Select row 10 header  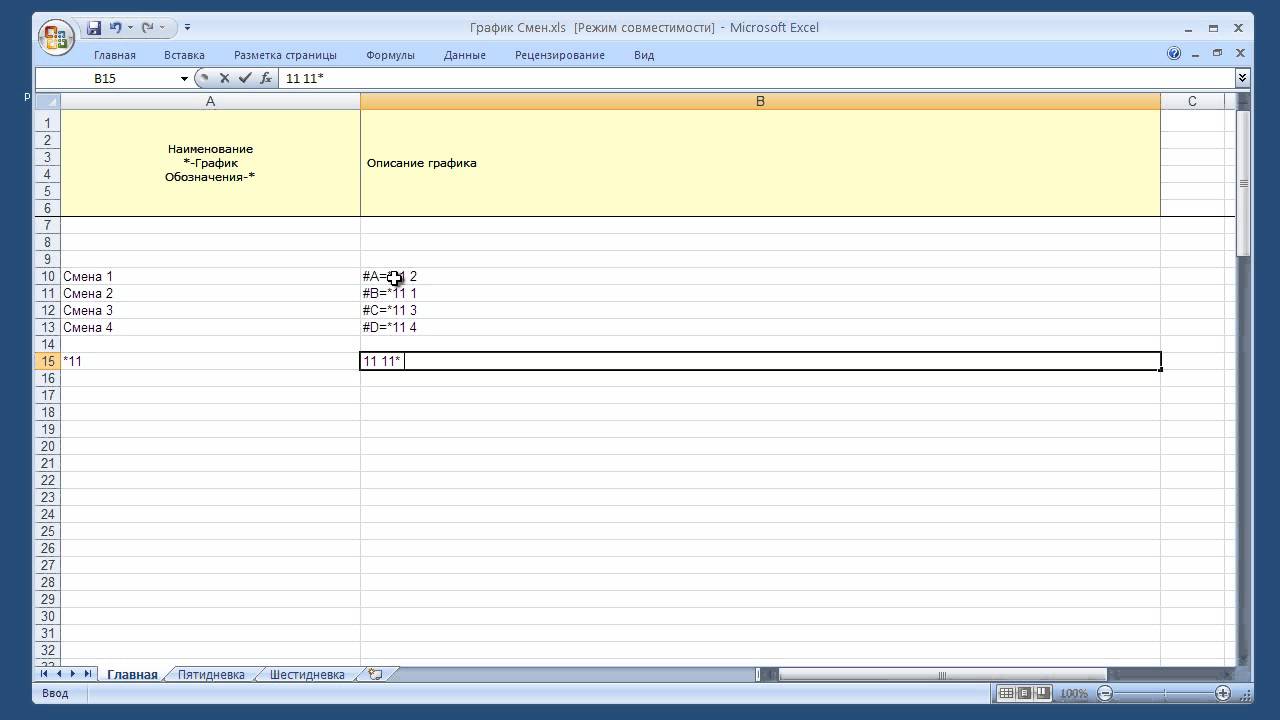[x=48, y=277]
